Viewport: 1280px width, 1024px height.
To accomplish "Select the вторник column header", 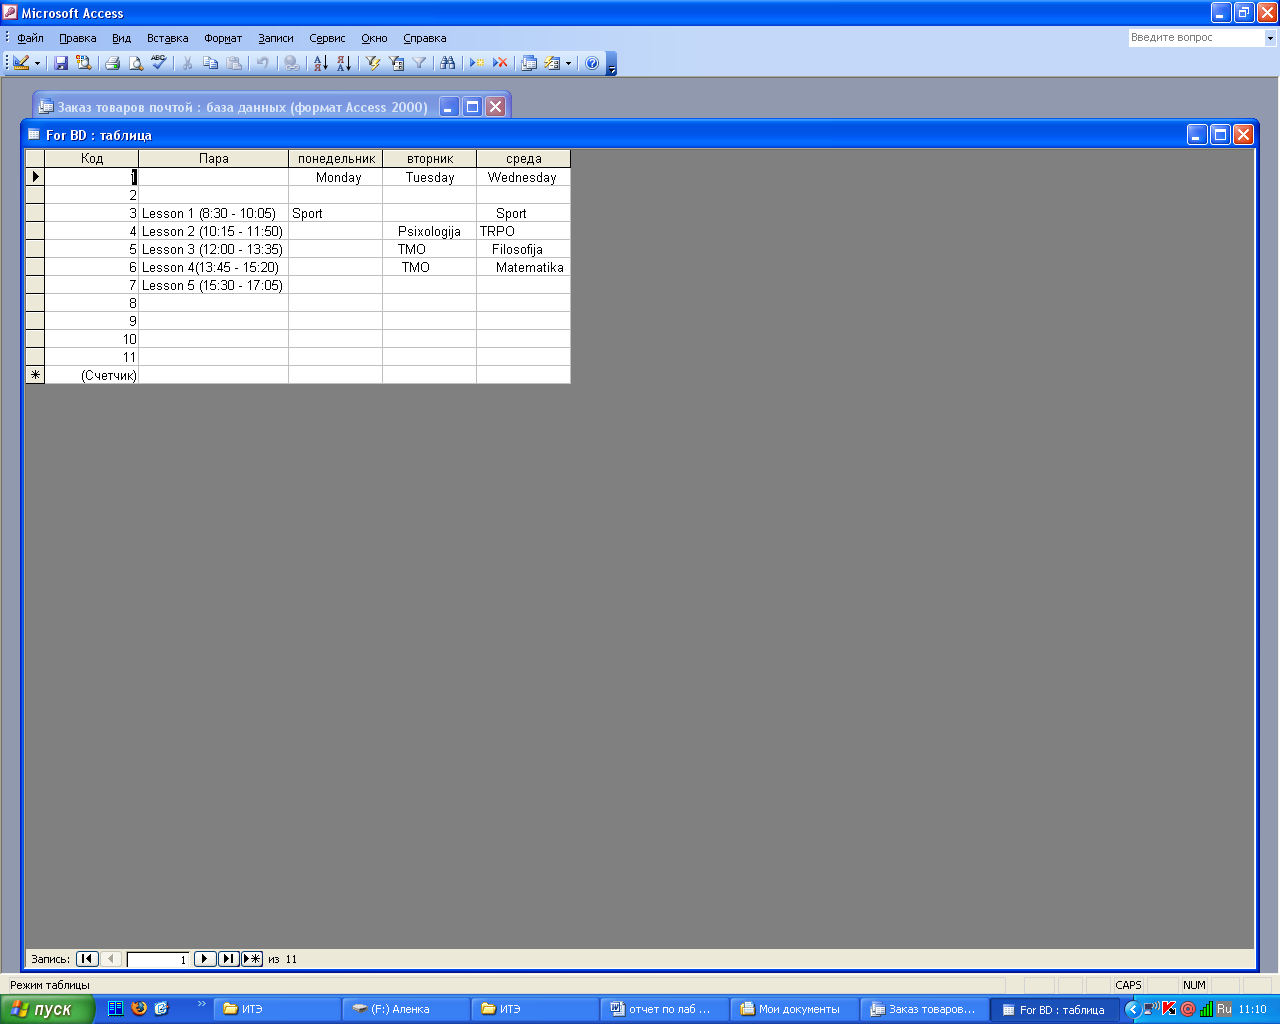I will point(430,158).
